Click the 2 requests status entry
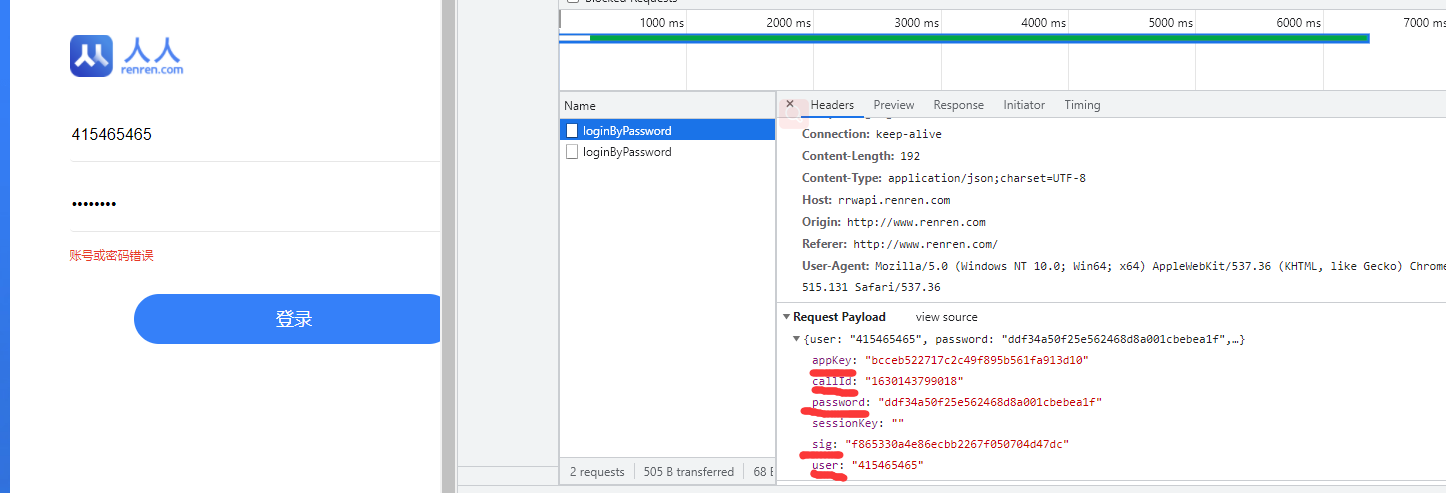The width and height of the screenshot is (1446, 493). pyautogui.click(x=597, y=472)
